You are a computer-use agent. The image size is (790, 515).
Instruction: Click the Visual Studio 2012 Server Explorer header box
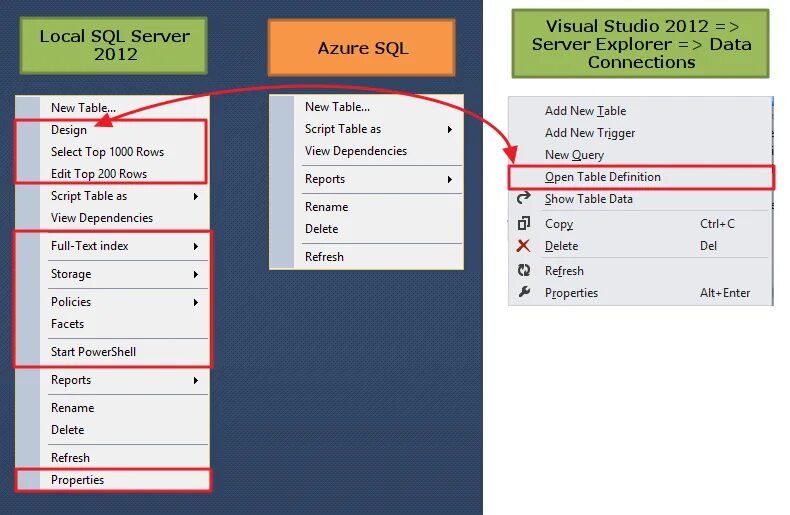pos(640,43)
